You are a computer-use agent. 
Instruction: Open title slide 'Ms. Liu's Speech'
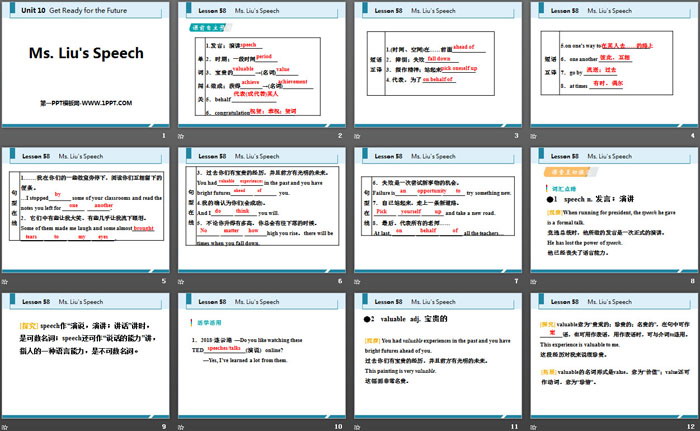[86, 65]
